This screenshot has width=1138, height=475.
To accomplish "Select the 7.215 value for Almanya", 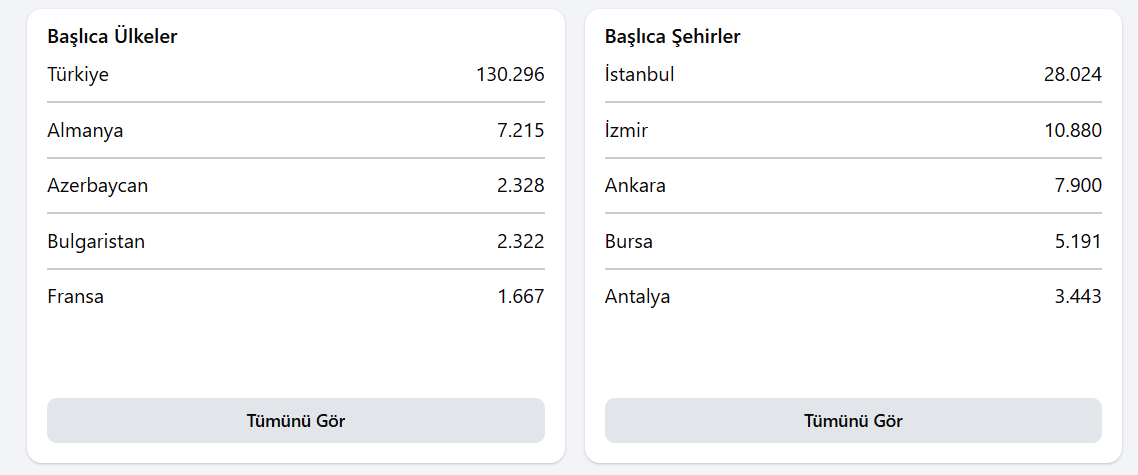I will click(520, 130).
